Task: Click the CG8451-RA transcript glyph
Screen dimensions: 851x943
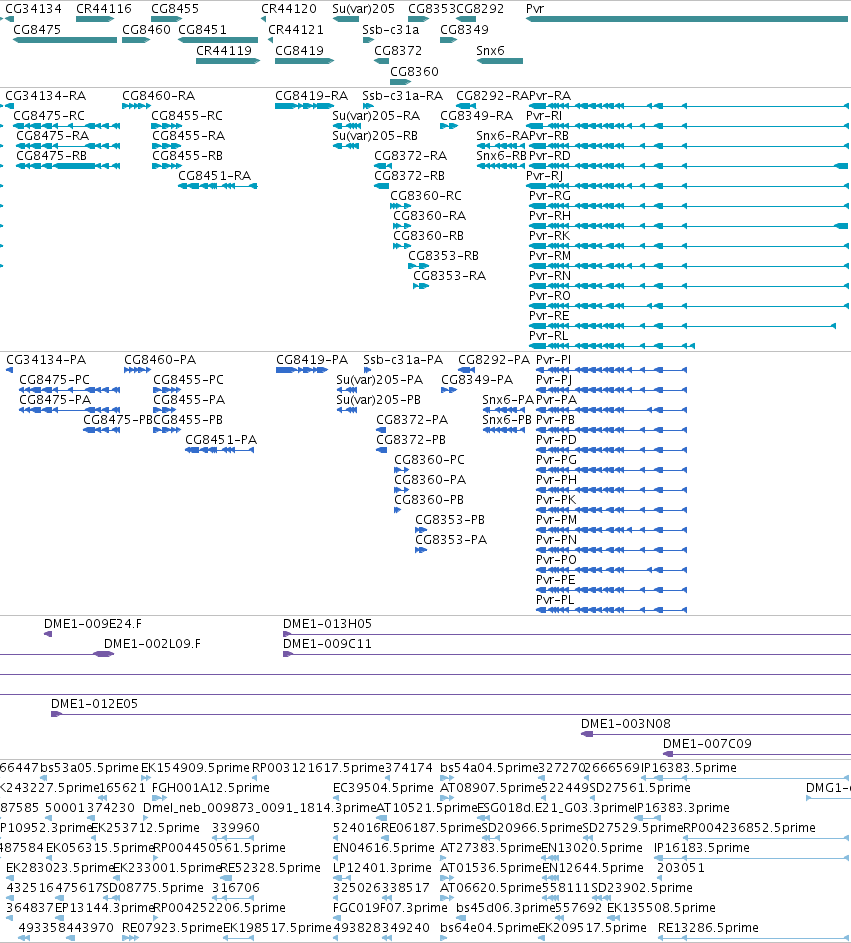Action: [218, 186]
